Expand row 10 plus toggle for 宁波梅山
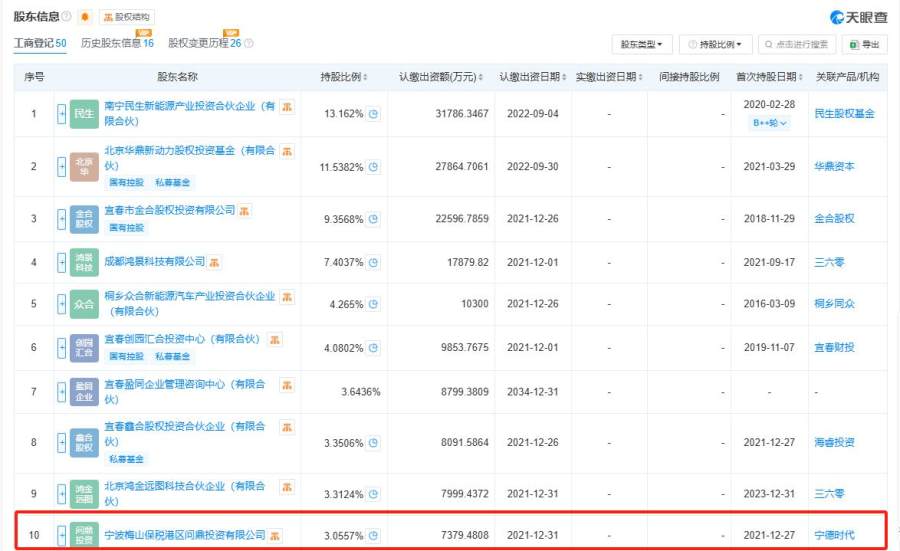The height and width of the screenshot is (551, 900). pos(61,536)
